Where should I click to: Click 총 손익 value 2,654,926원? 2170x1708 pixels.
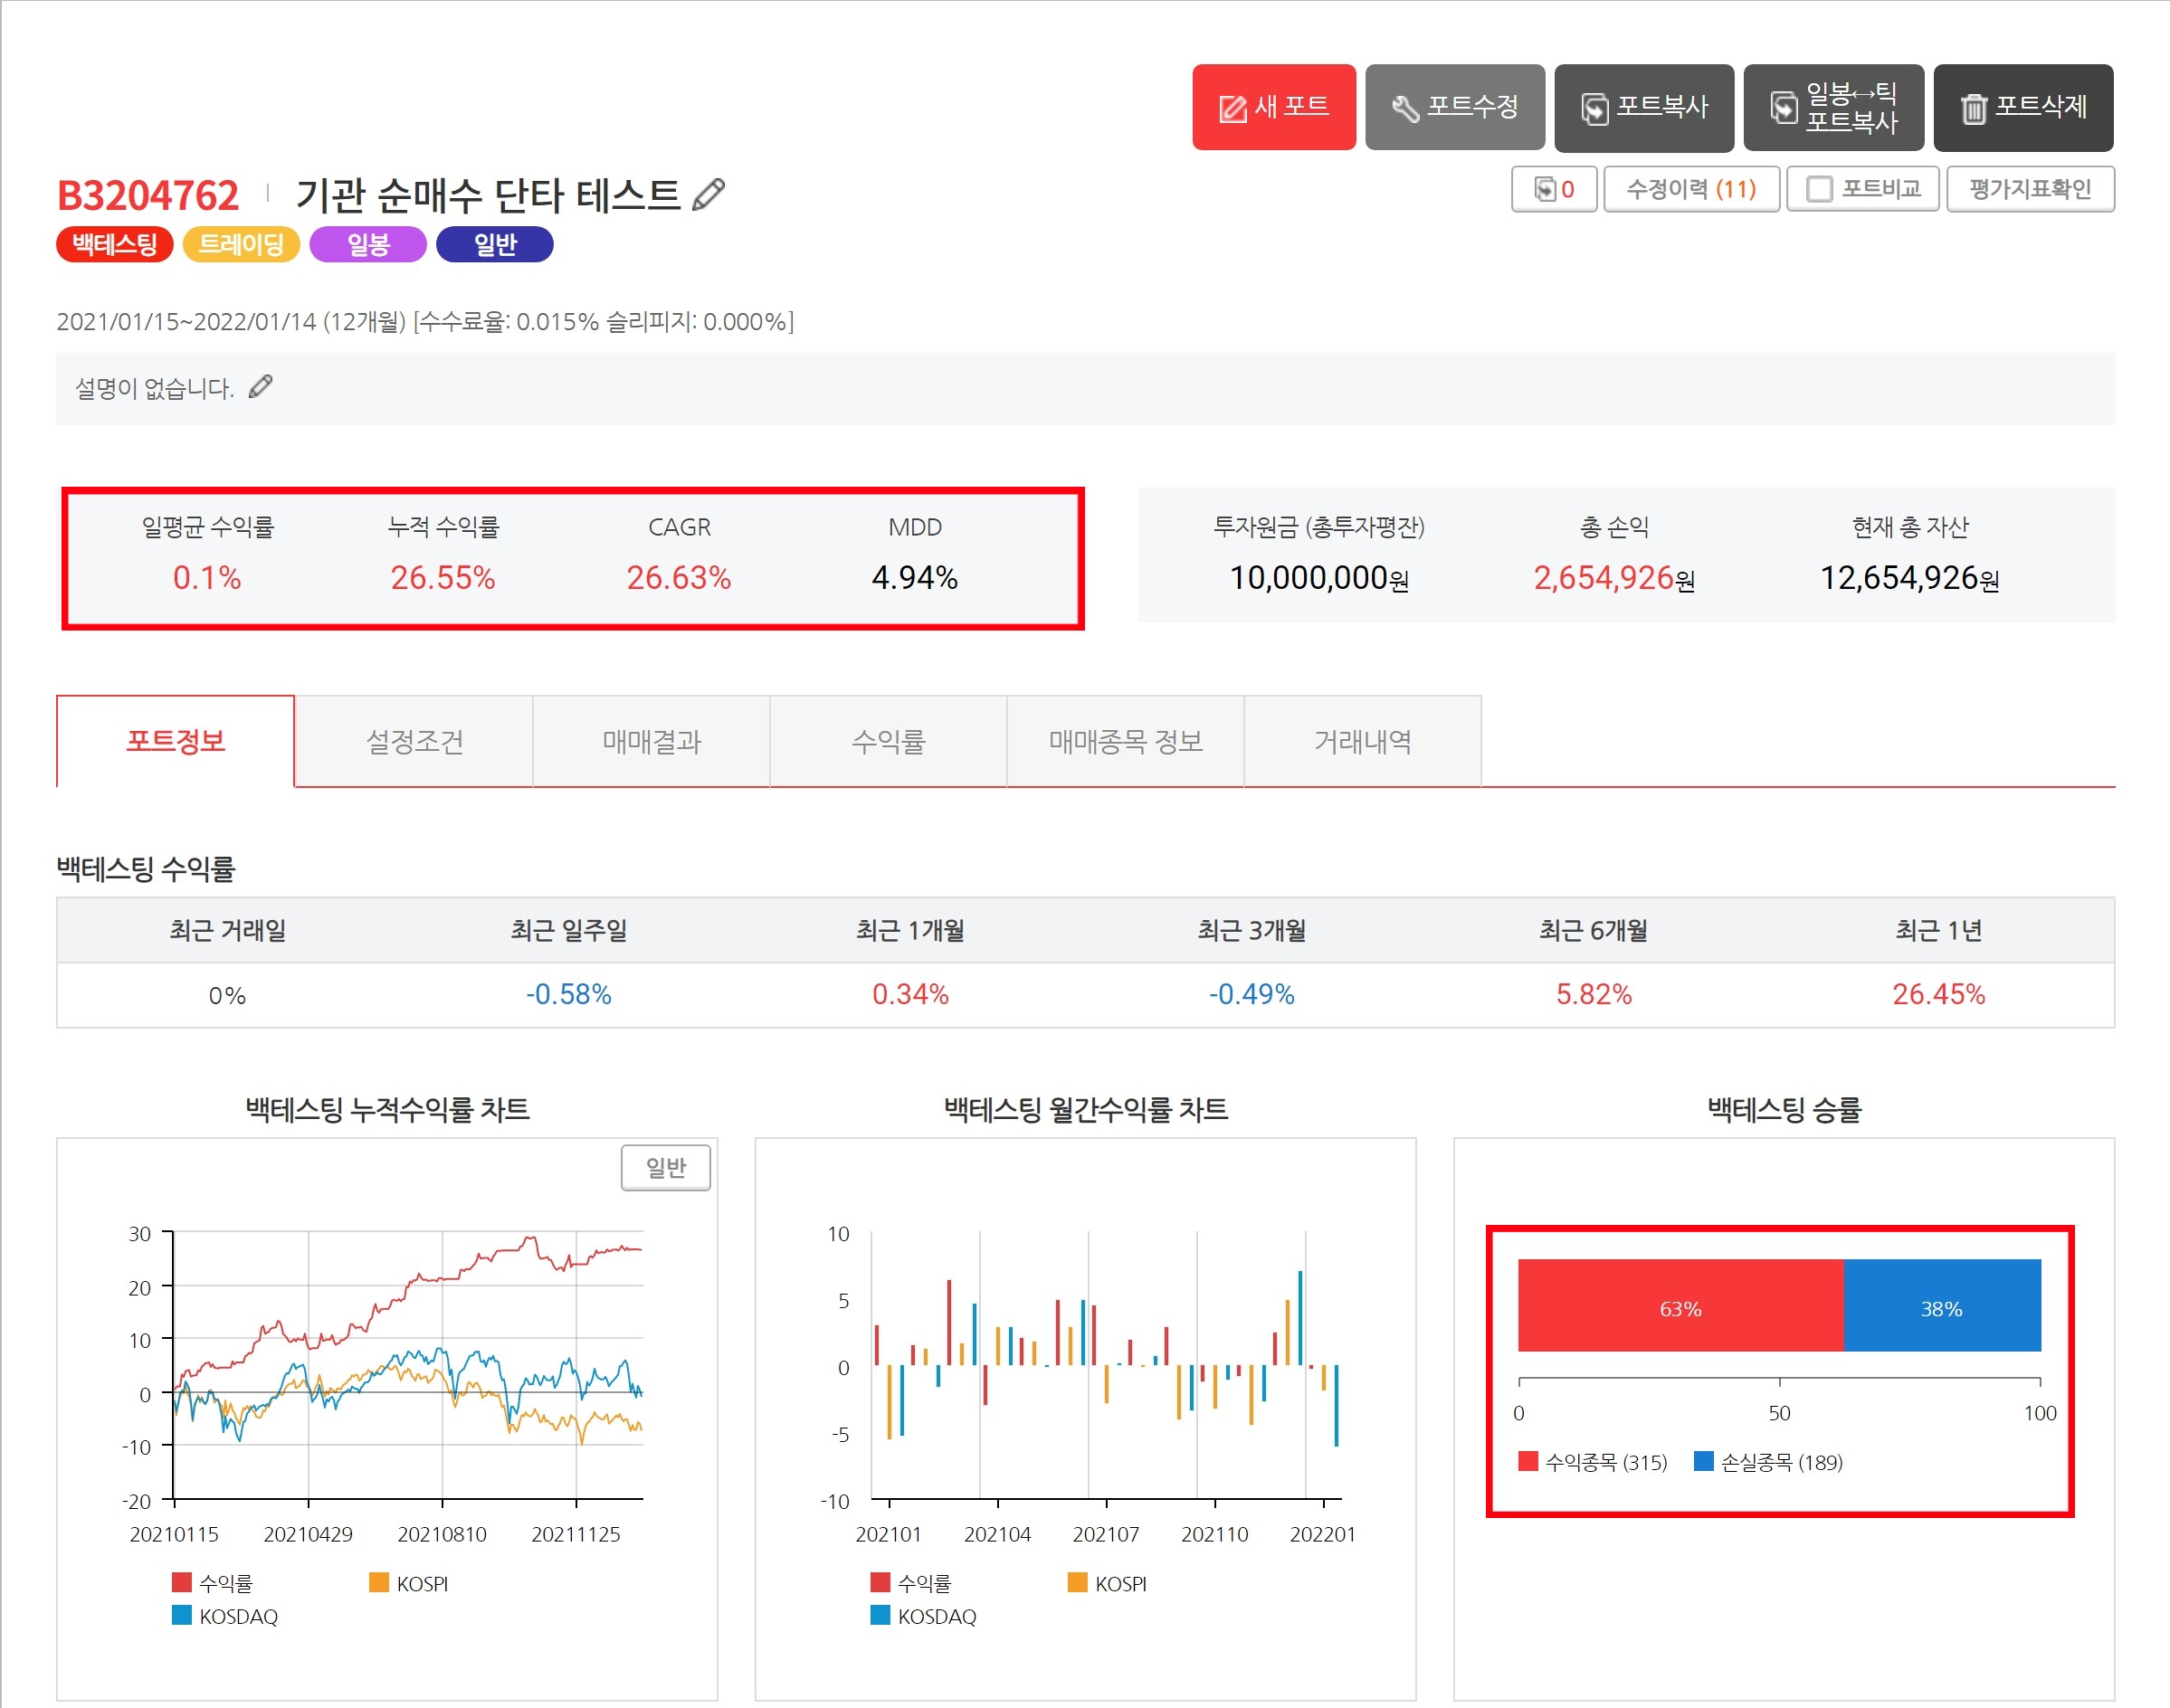click(1614, 577)
